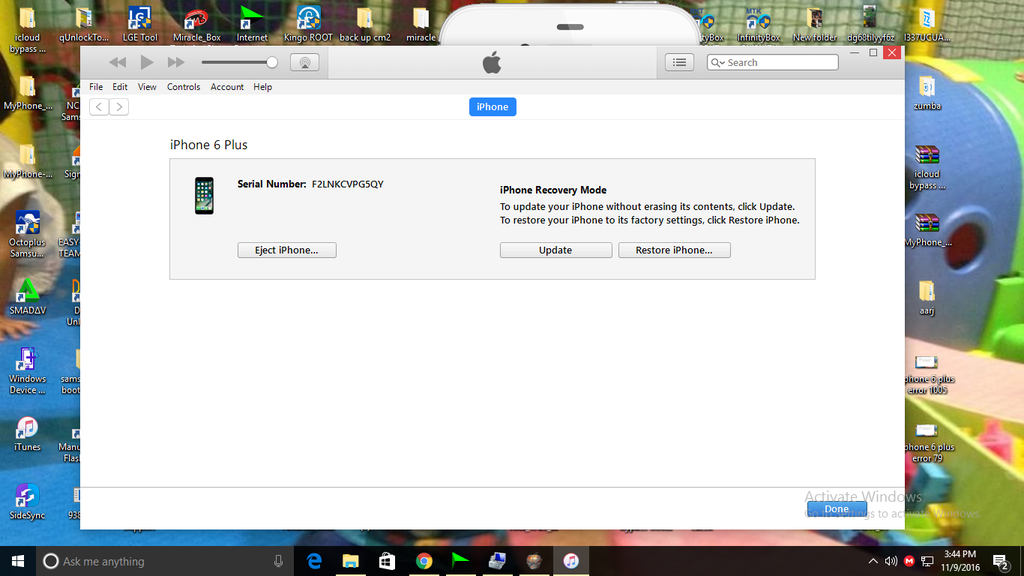The height and width of the screenshot is (576, 1024).
Task: Click the Play button in iTunes
Action: [147, 62]
